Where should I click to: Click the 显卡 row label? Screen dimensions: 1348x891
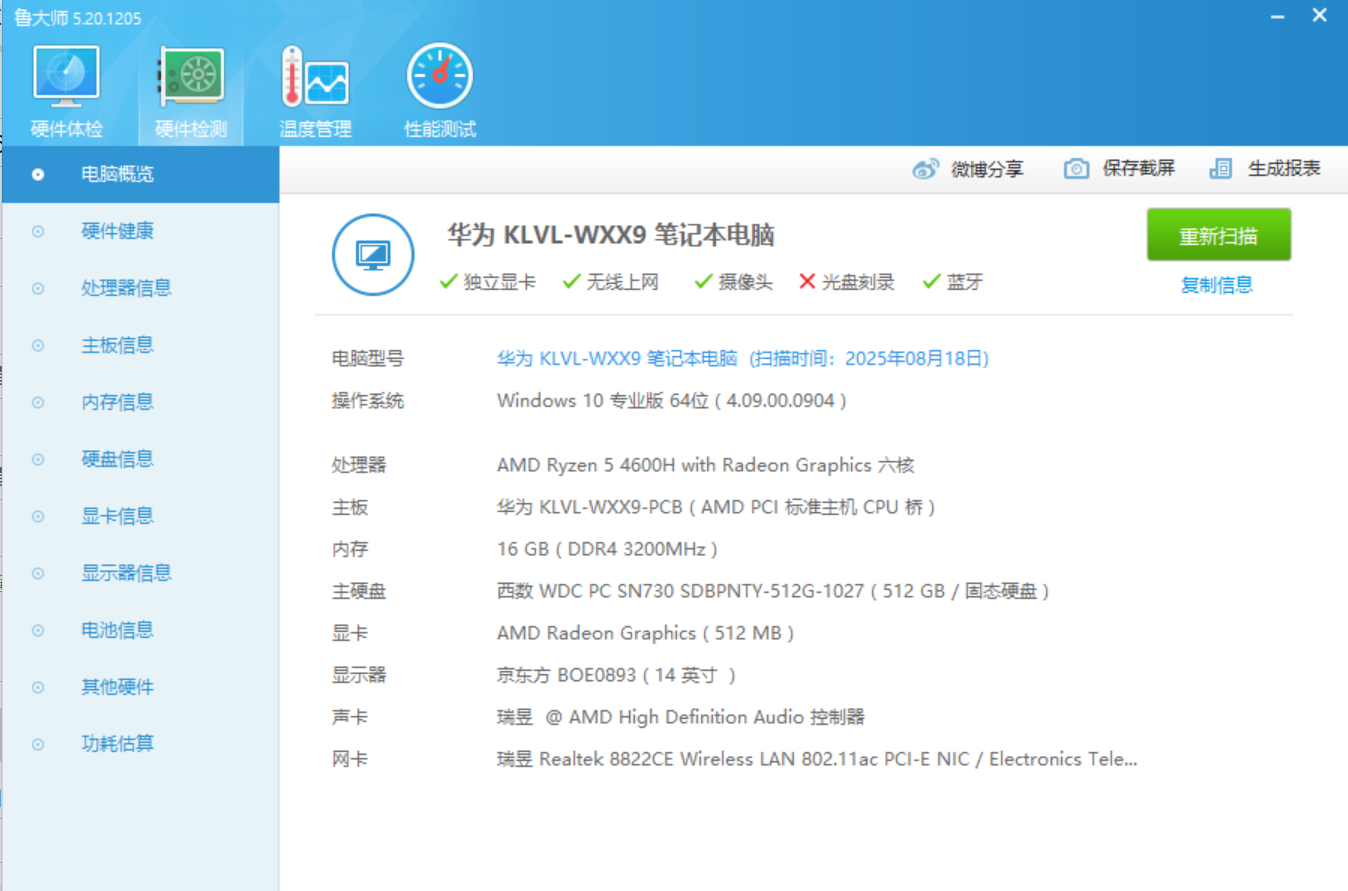(350, 633)
